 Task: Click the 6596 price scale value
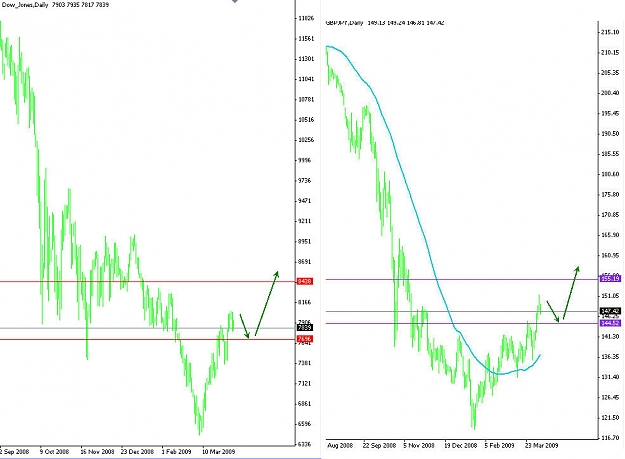[306, 424]
